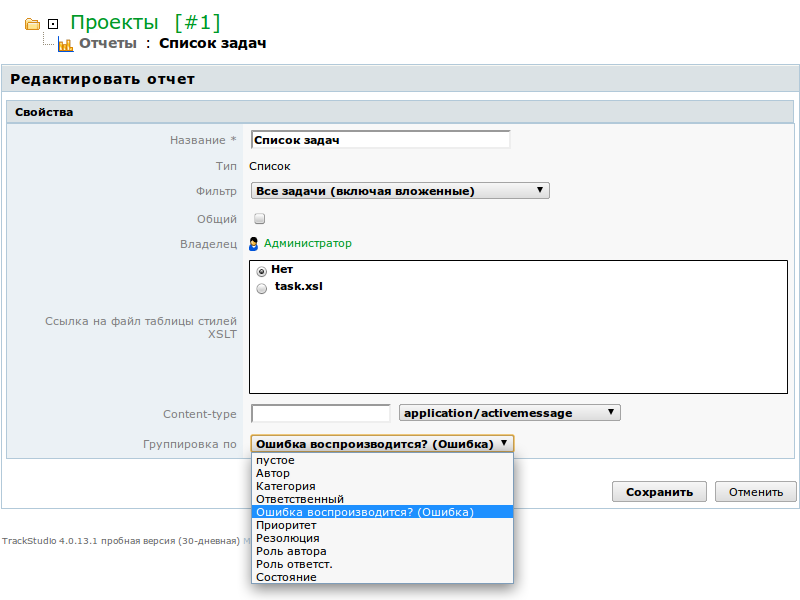Choose Автор in the dropdown list
This screenshot has width=800, height=600.
[x=273, y=473]
